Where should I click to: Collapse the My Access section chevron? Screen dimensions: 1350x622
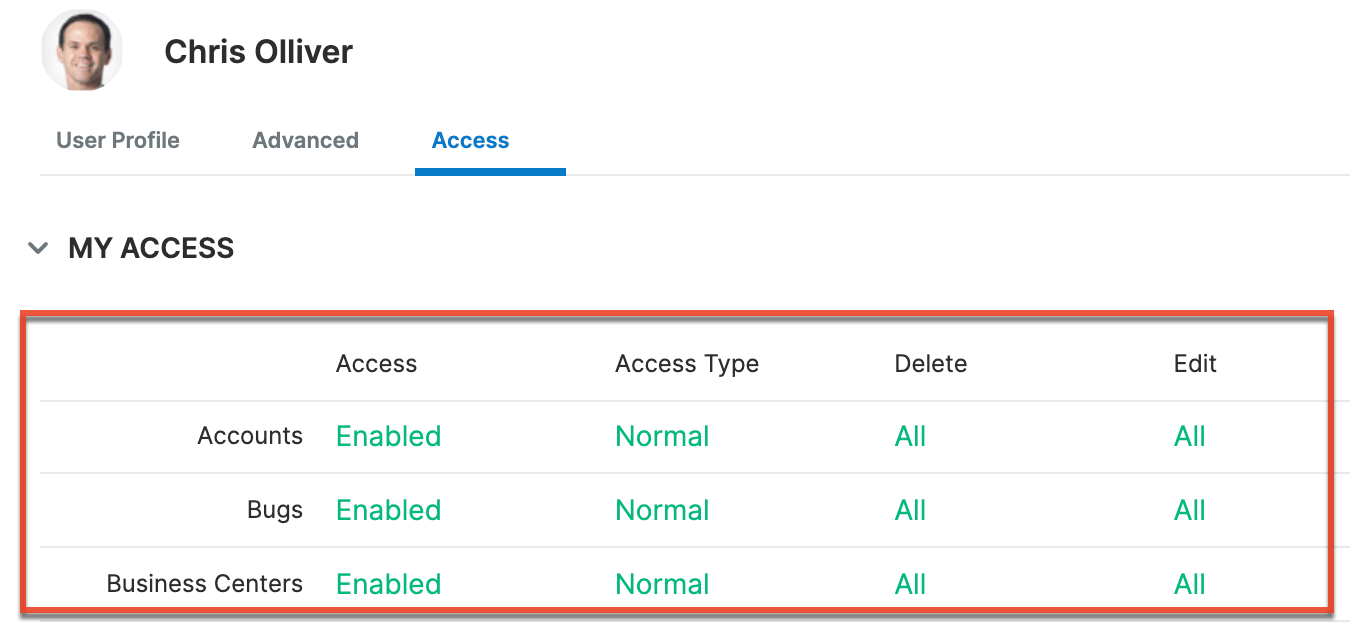[x=38, y=248]
